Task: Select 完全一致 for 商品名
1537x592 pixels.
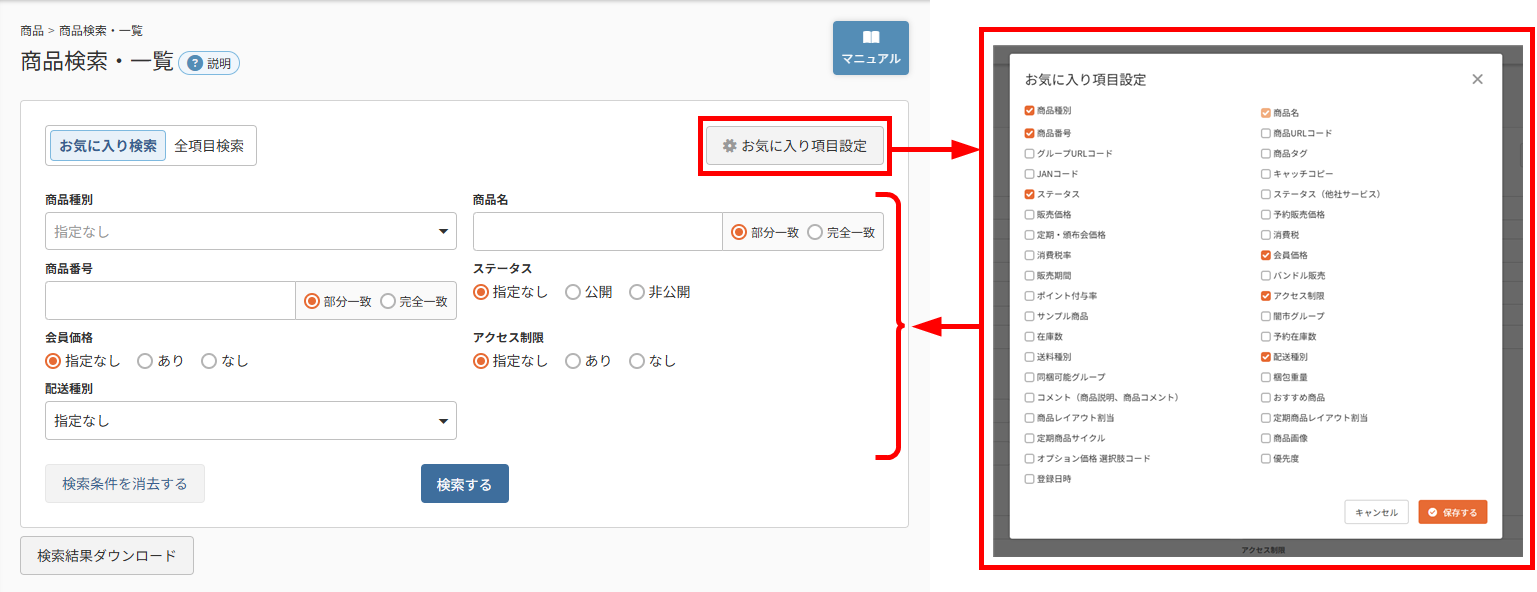Action: [815, 232]
